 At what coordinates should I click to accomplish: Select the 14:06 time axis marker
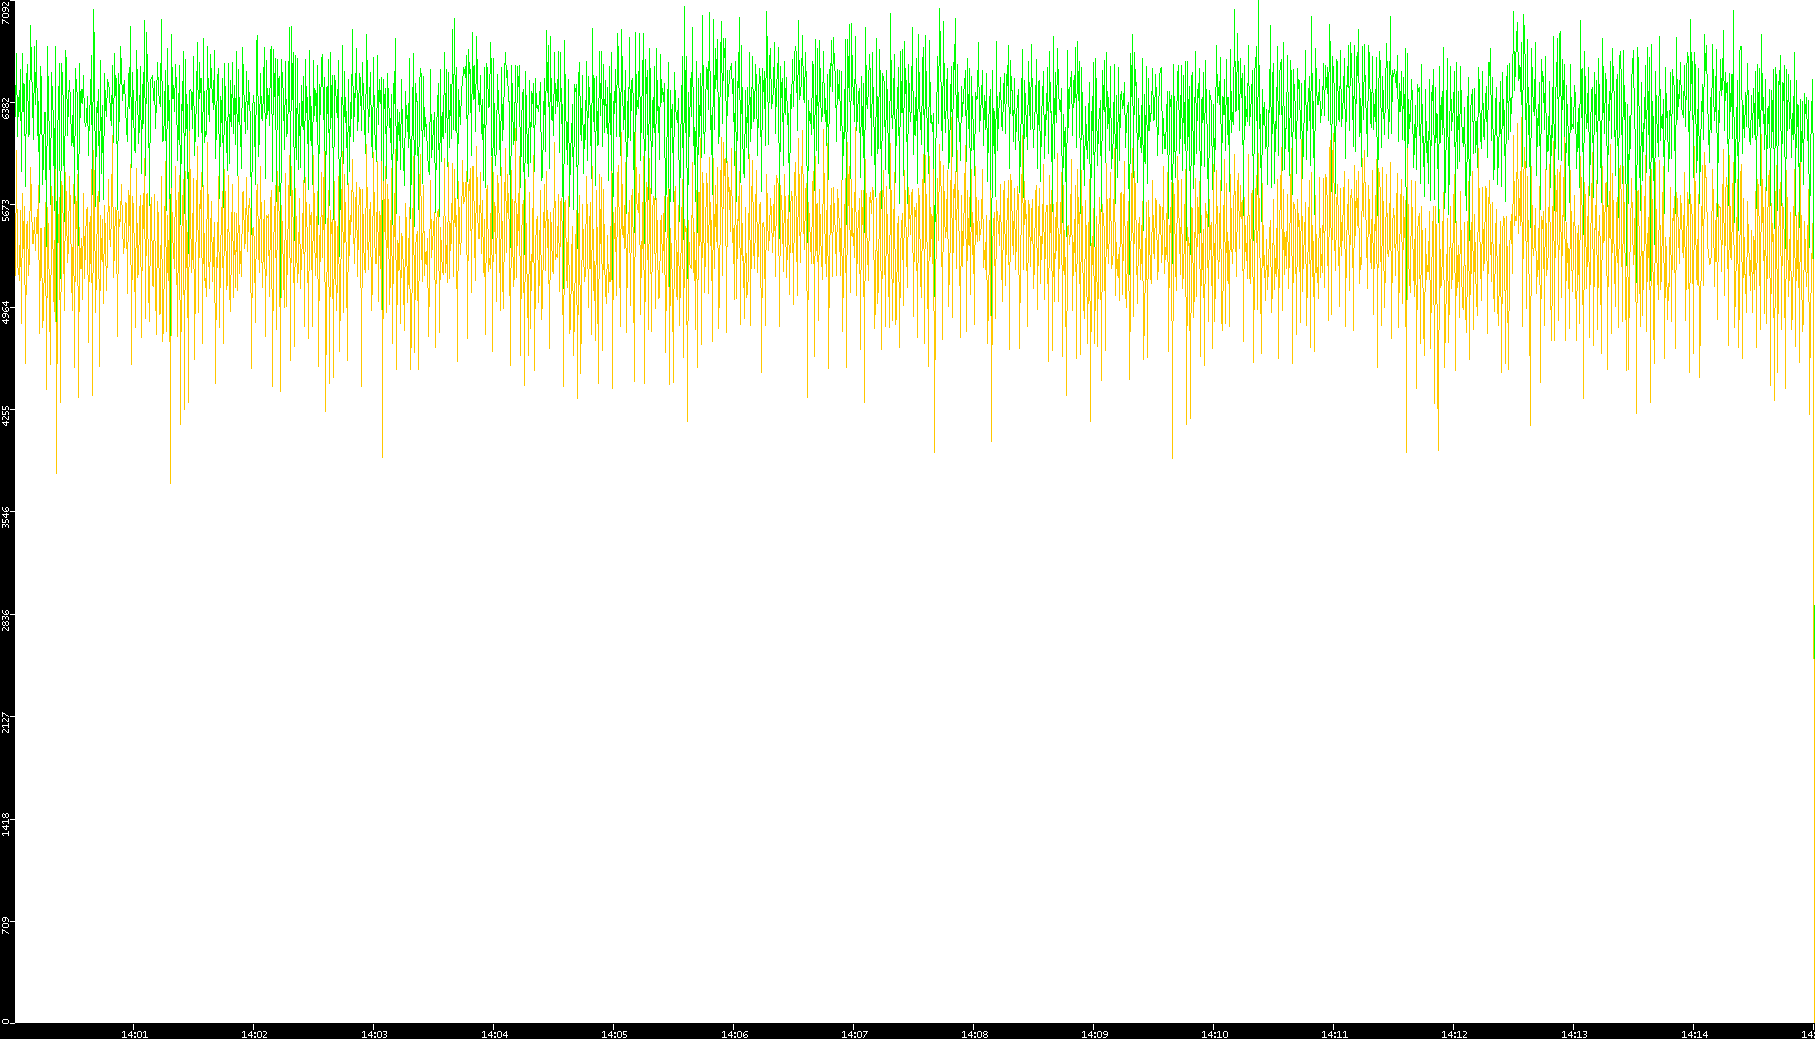point(734,1034)
